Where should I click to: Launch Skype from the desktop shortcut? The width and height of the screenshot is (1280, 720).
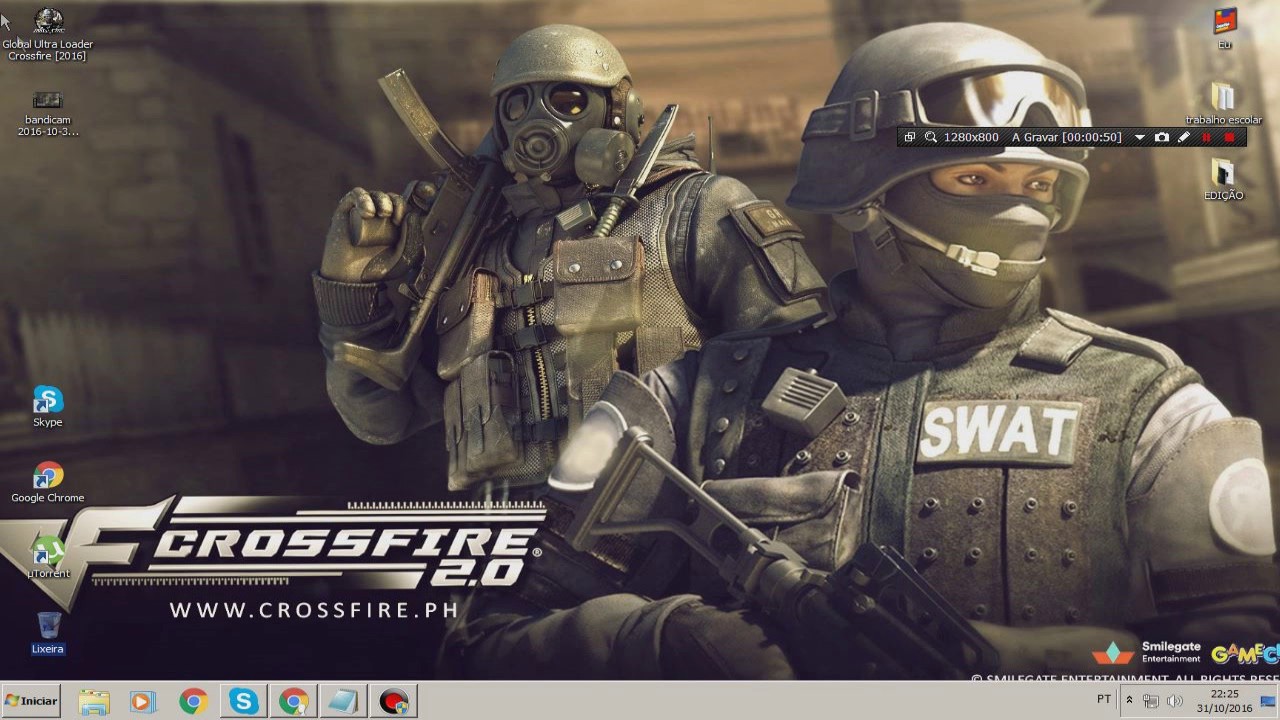[47, 406]
